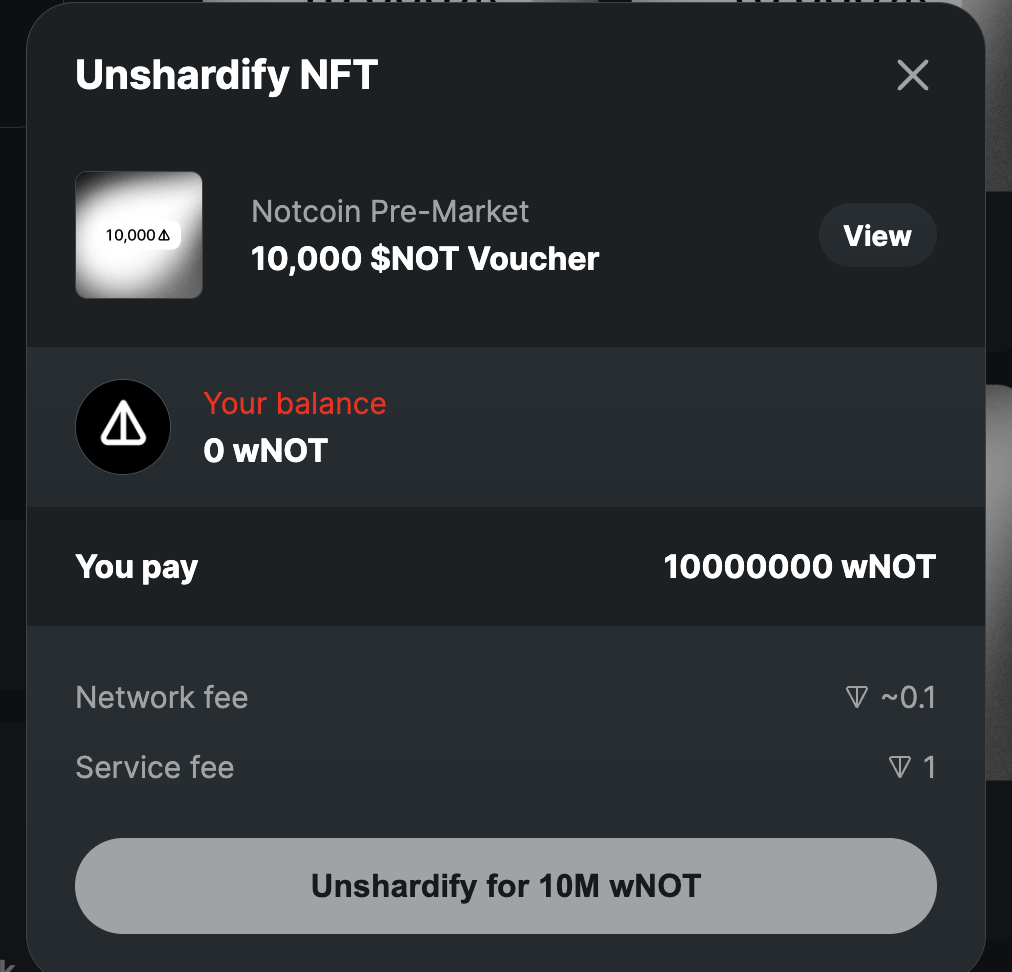Click the TON icon beside Network fee

click(x=856, y=697)
